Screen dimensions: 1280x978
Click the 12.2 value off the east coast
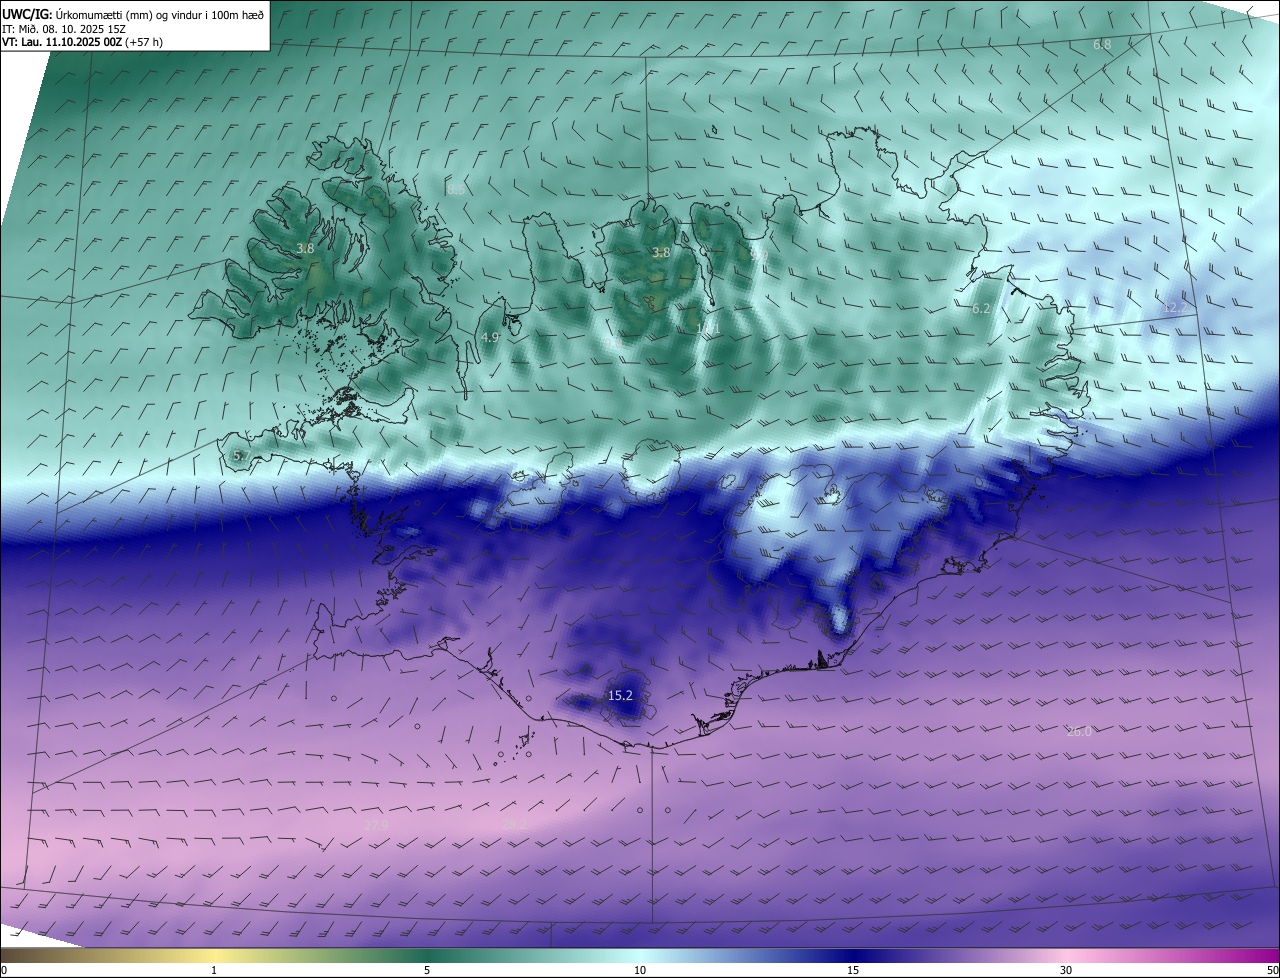(1173, 307)
